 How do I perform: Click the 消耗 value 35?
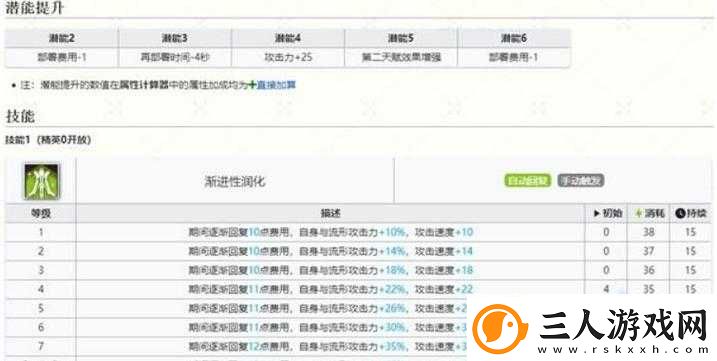[x=648, y=289]
